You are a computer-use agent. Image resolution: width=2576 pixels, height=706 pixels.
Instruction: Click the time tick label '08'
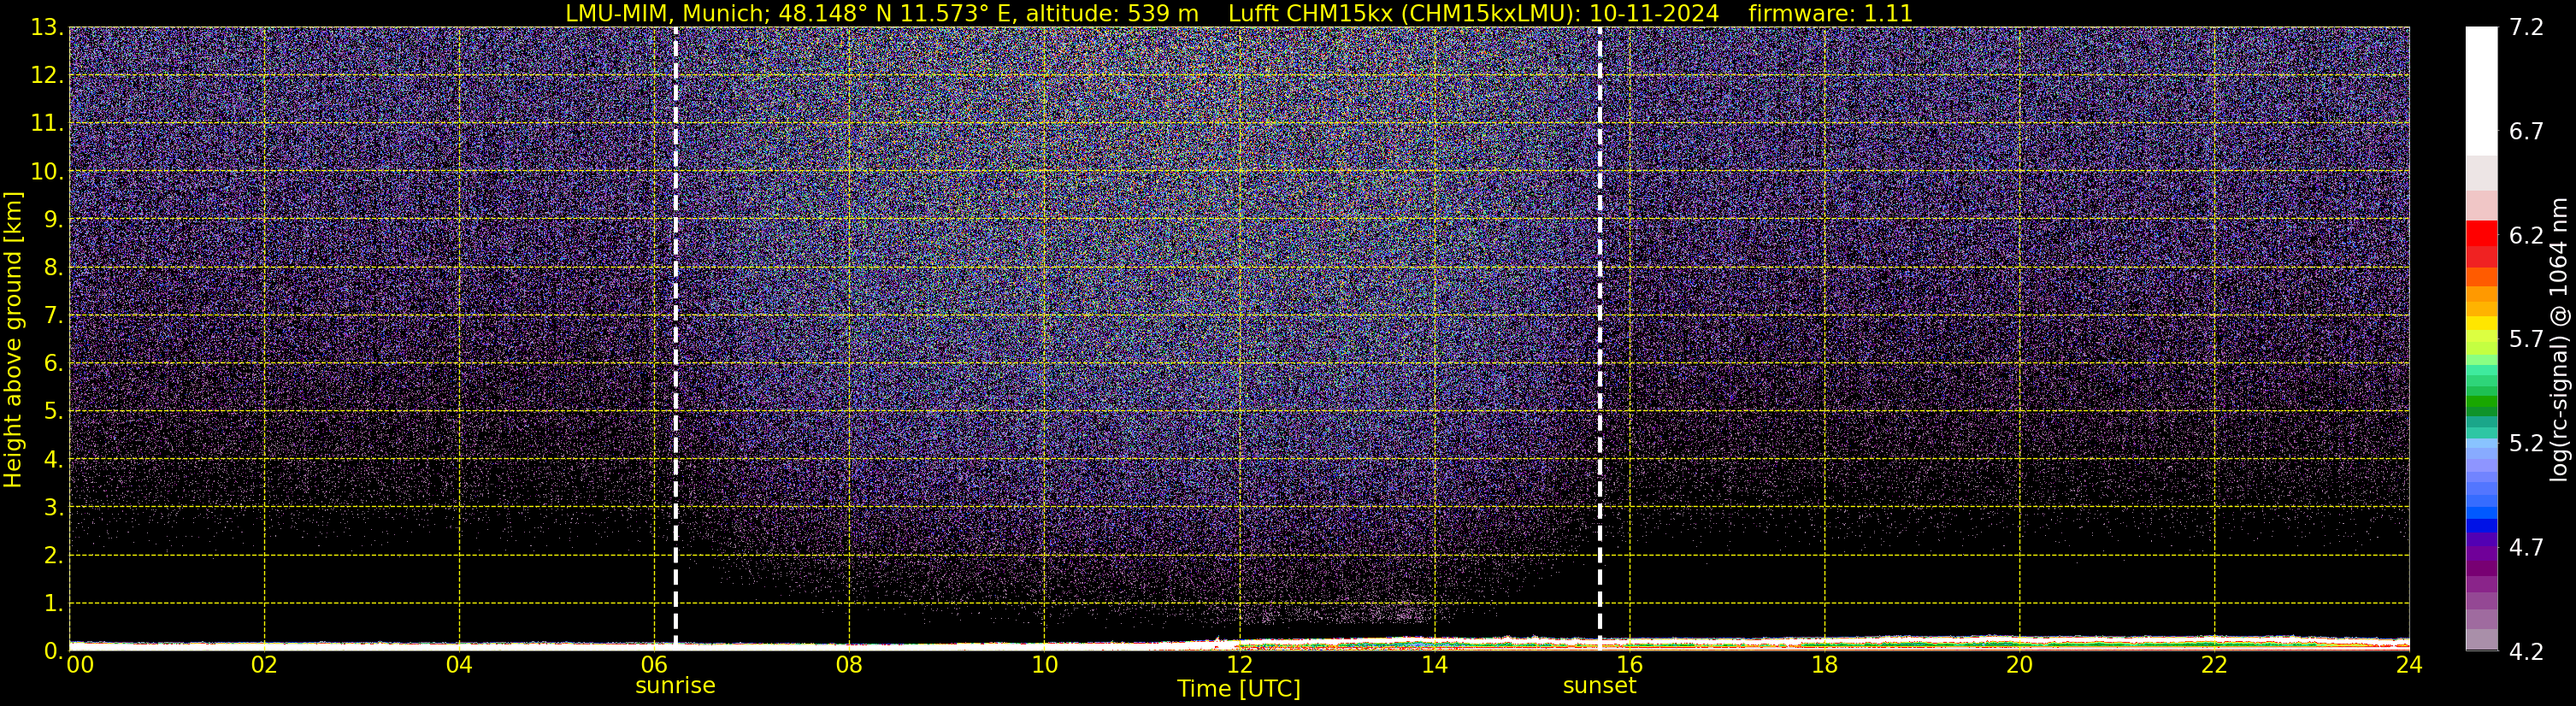(849, 665)
